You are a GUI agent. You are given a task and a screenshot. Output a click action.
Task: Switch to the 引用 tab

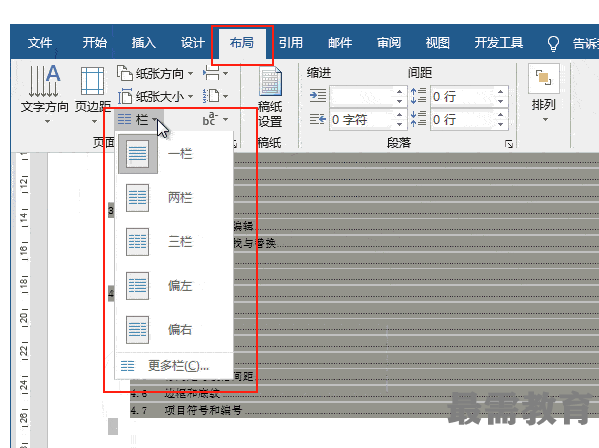coord(291,42)
